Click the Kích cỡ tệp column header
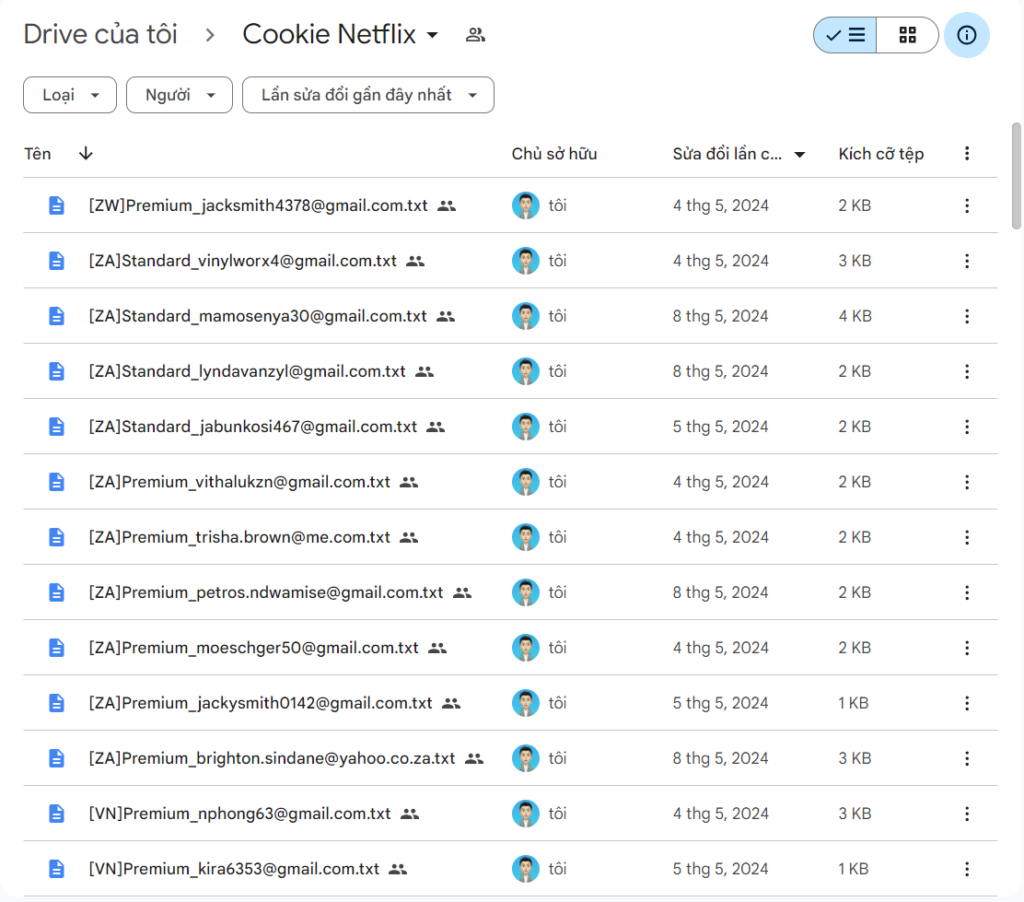The image size is (1024, 902). [880, 154]
